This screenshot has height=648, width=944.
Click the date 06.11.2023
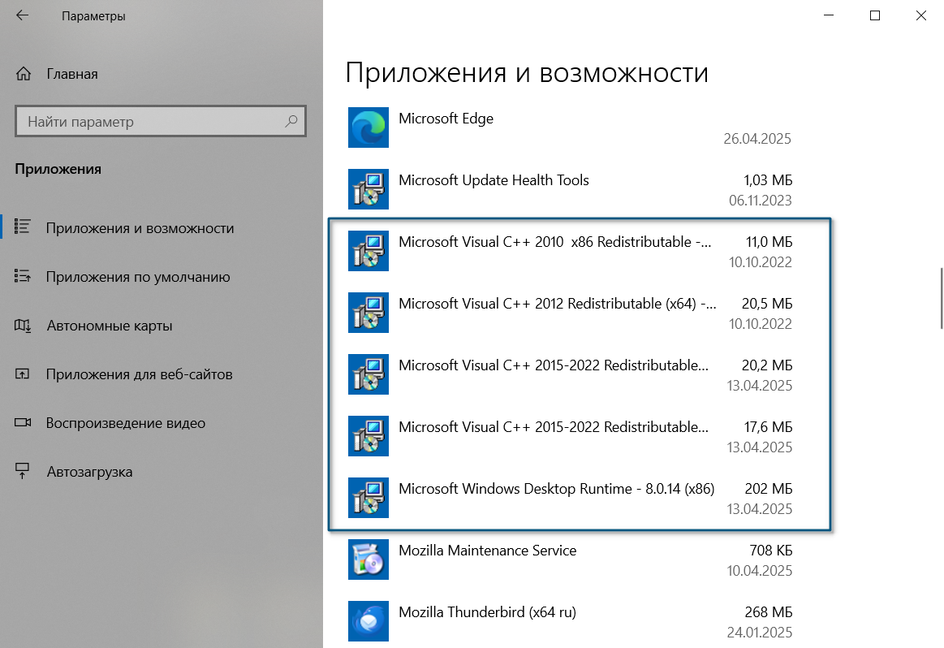(760, 201)
